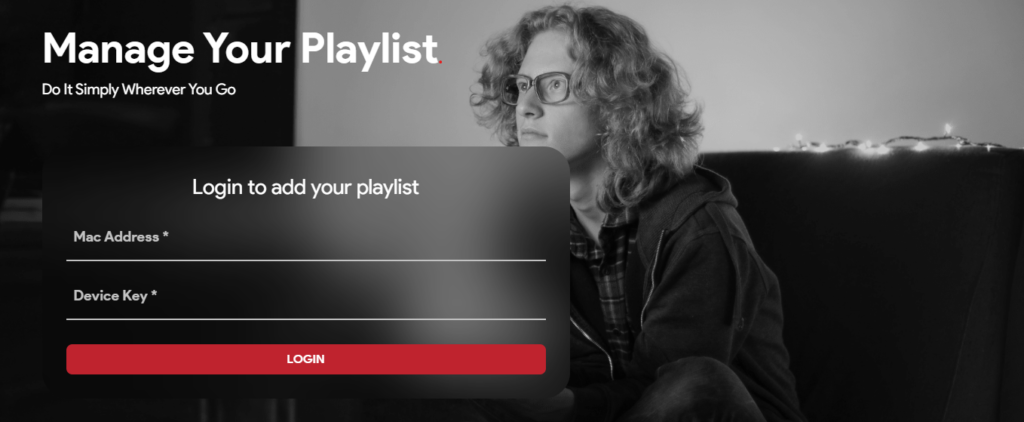Click the 'Manage Your Playlist' heading
The width and height of the screenshot is (1024, 422).
click(x=240, y=49)
